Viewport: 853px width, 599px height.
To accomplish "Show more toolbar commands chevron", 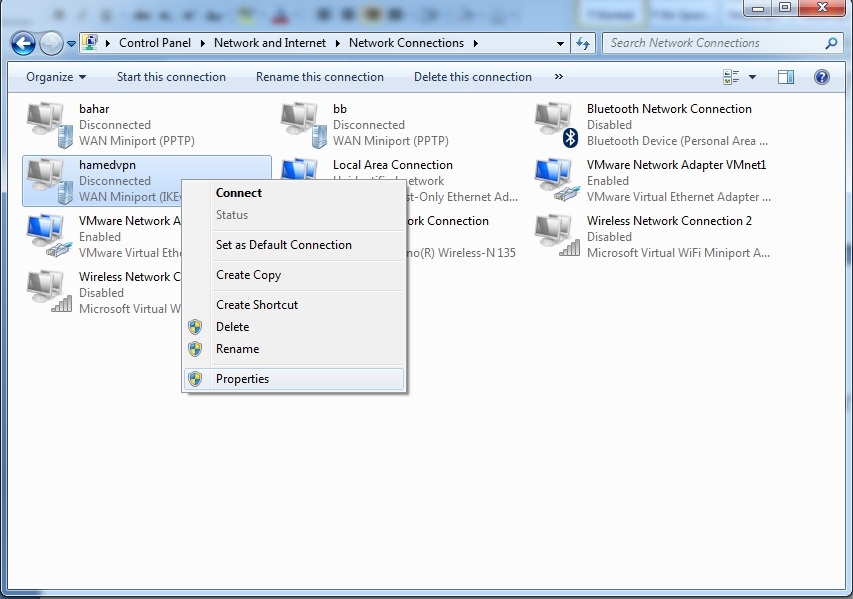I will tap(559, 77).
